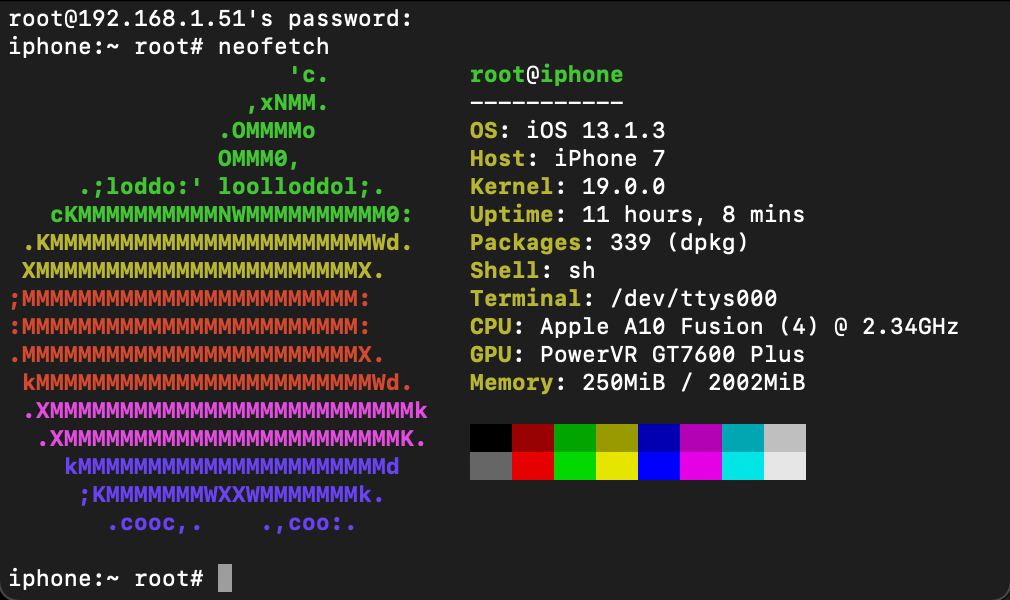Click the password prompt line
Screen dimensions: 1010x600
(210, 19)
